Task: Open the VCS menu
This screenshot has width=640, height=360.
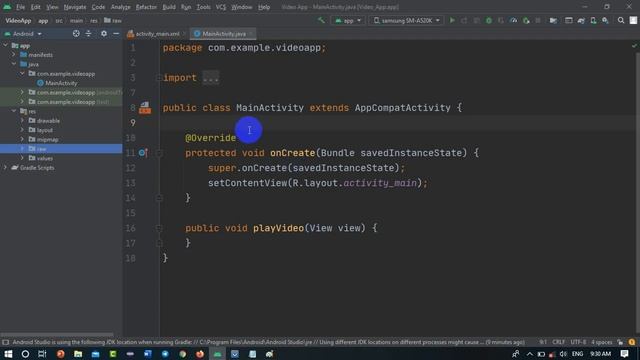Action: point(221,7)
